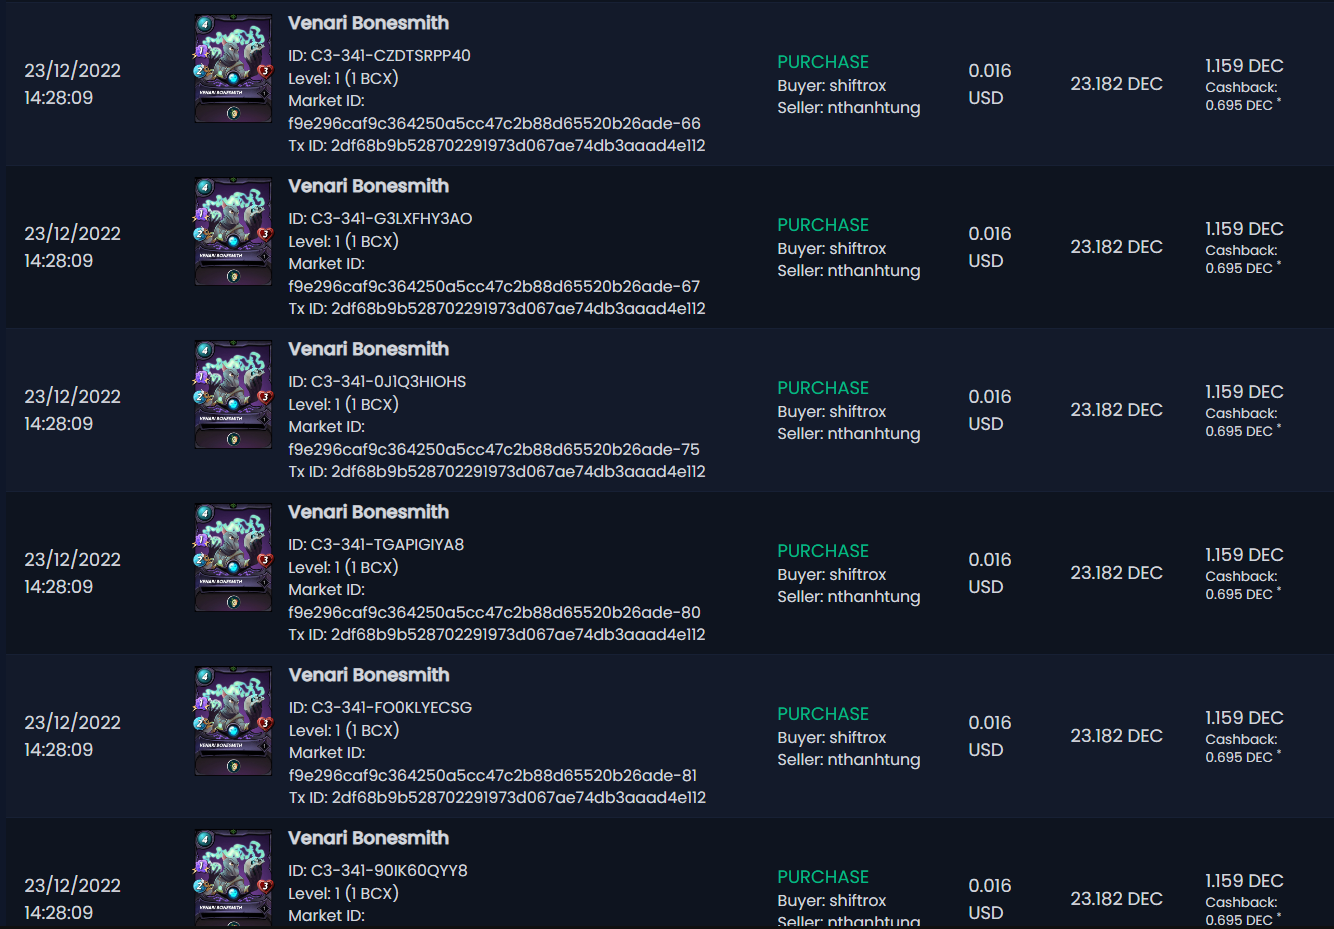Viewport: 1334px width, 929px height.
Task: Click the 0.016 USD value in the TGAPIGIYA8 row
Action: coord(989,573)
